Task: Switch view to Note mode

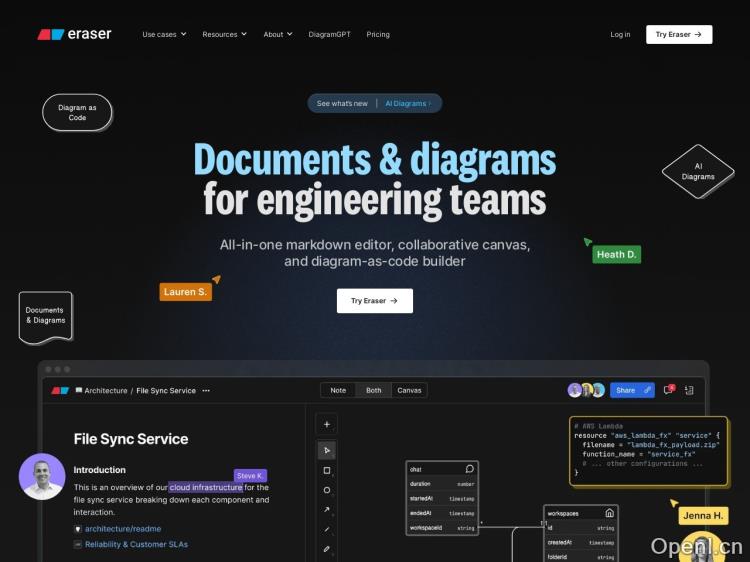Action: 338,390
